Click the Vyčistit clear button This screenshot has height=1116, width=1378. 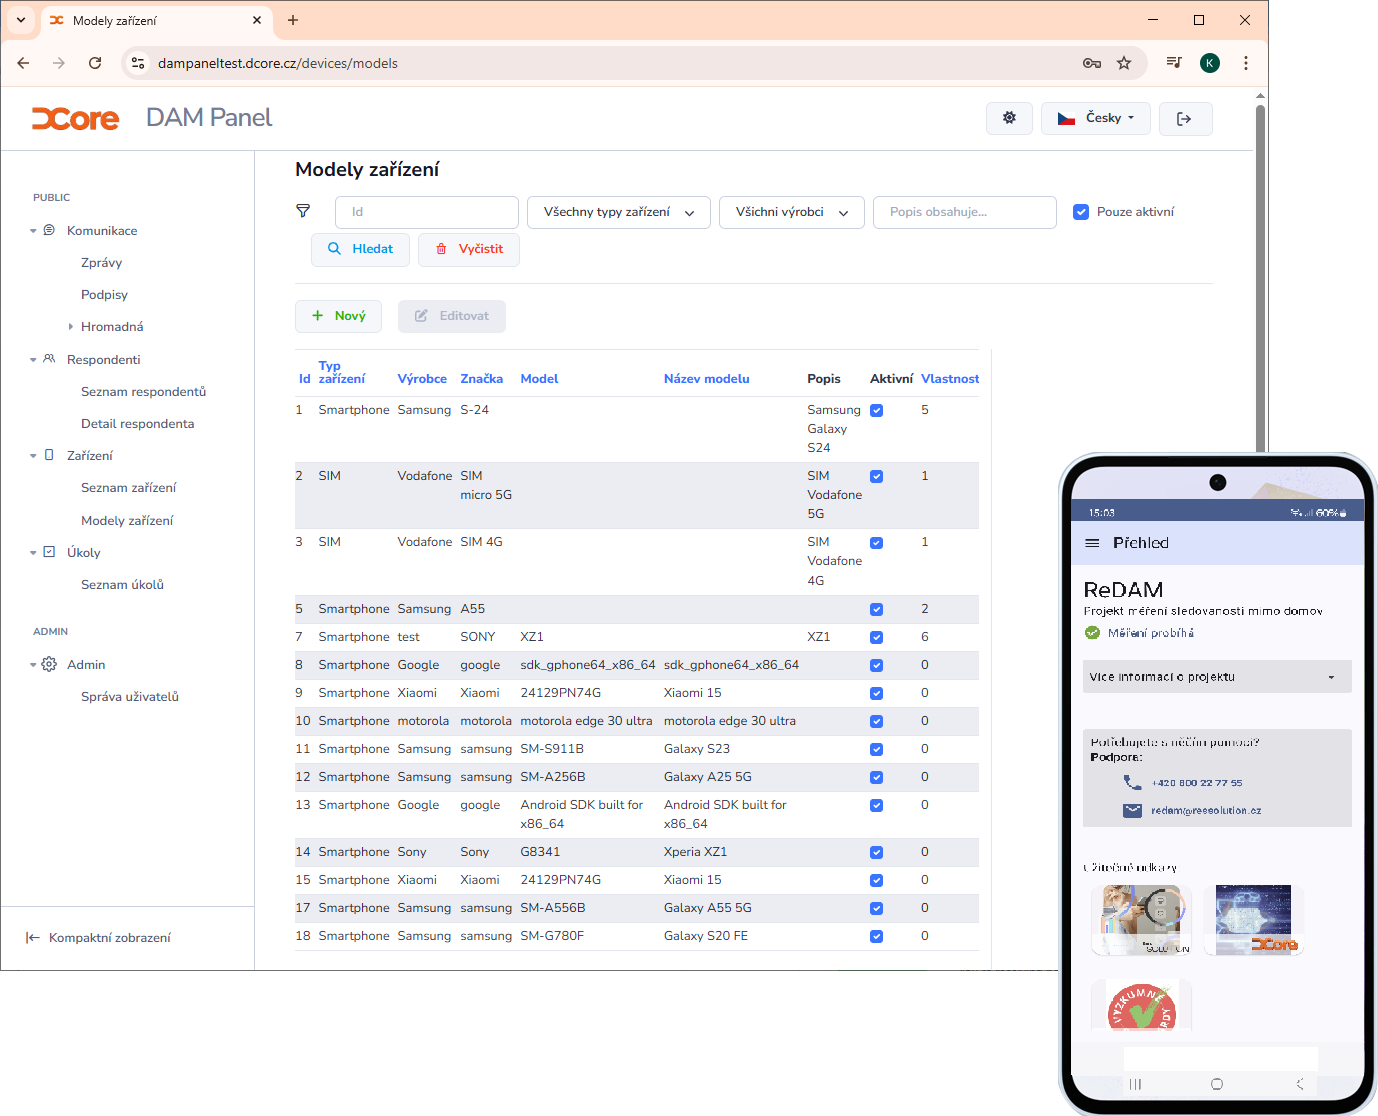469,249
